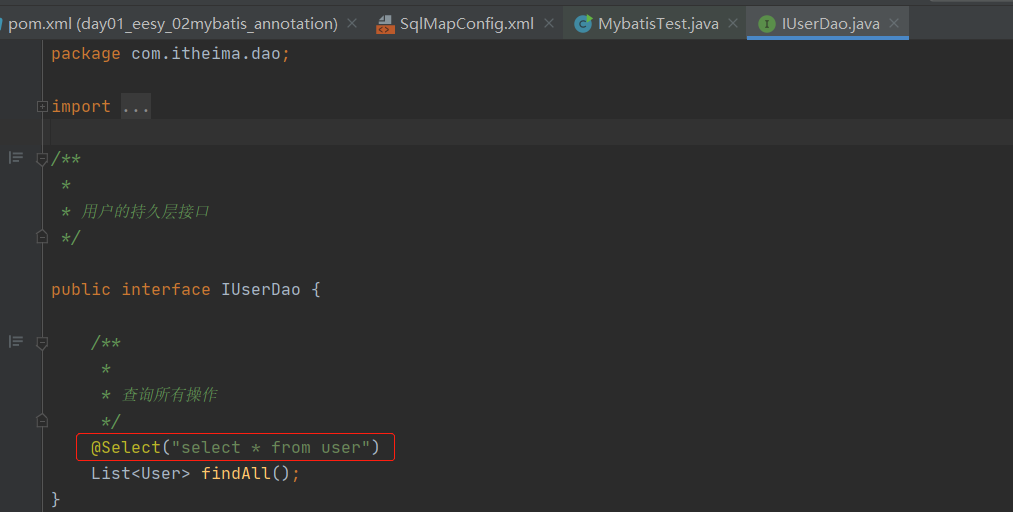
Task: Open the SqlMapConfig.xml tab
Action: tap(466, 24)
